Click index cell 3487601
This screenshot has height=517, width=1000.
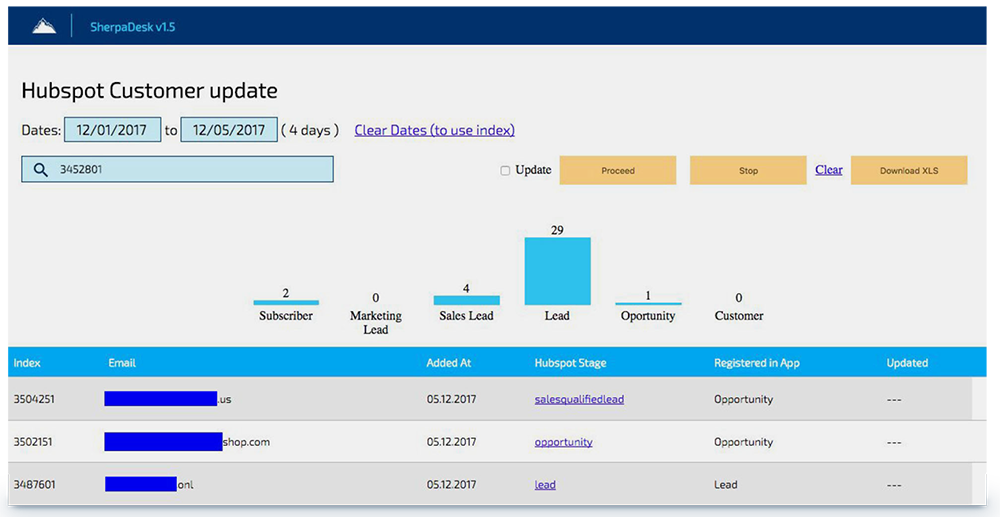click(x=34, y=484)
